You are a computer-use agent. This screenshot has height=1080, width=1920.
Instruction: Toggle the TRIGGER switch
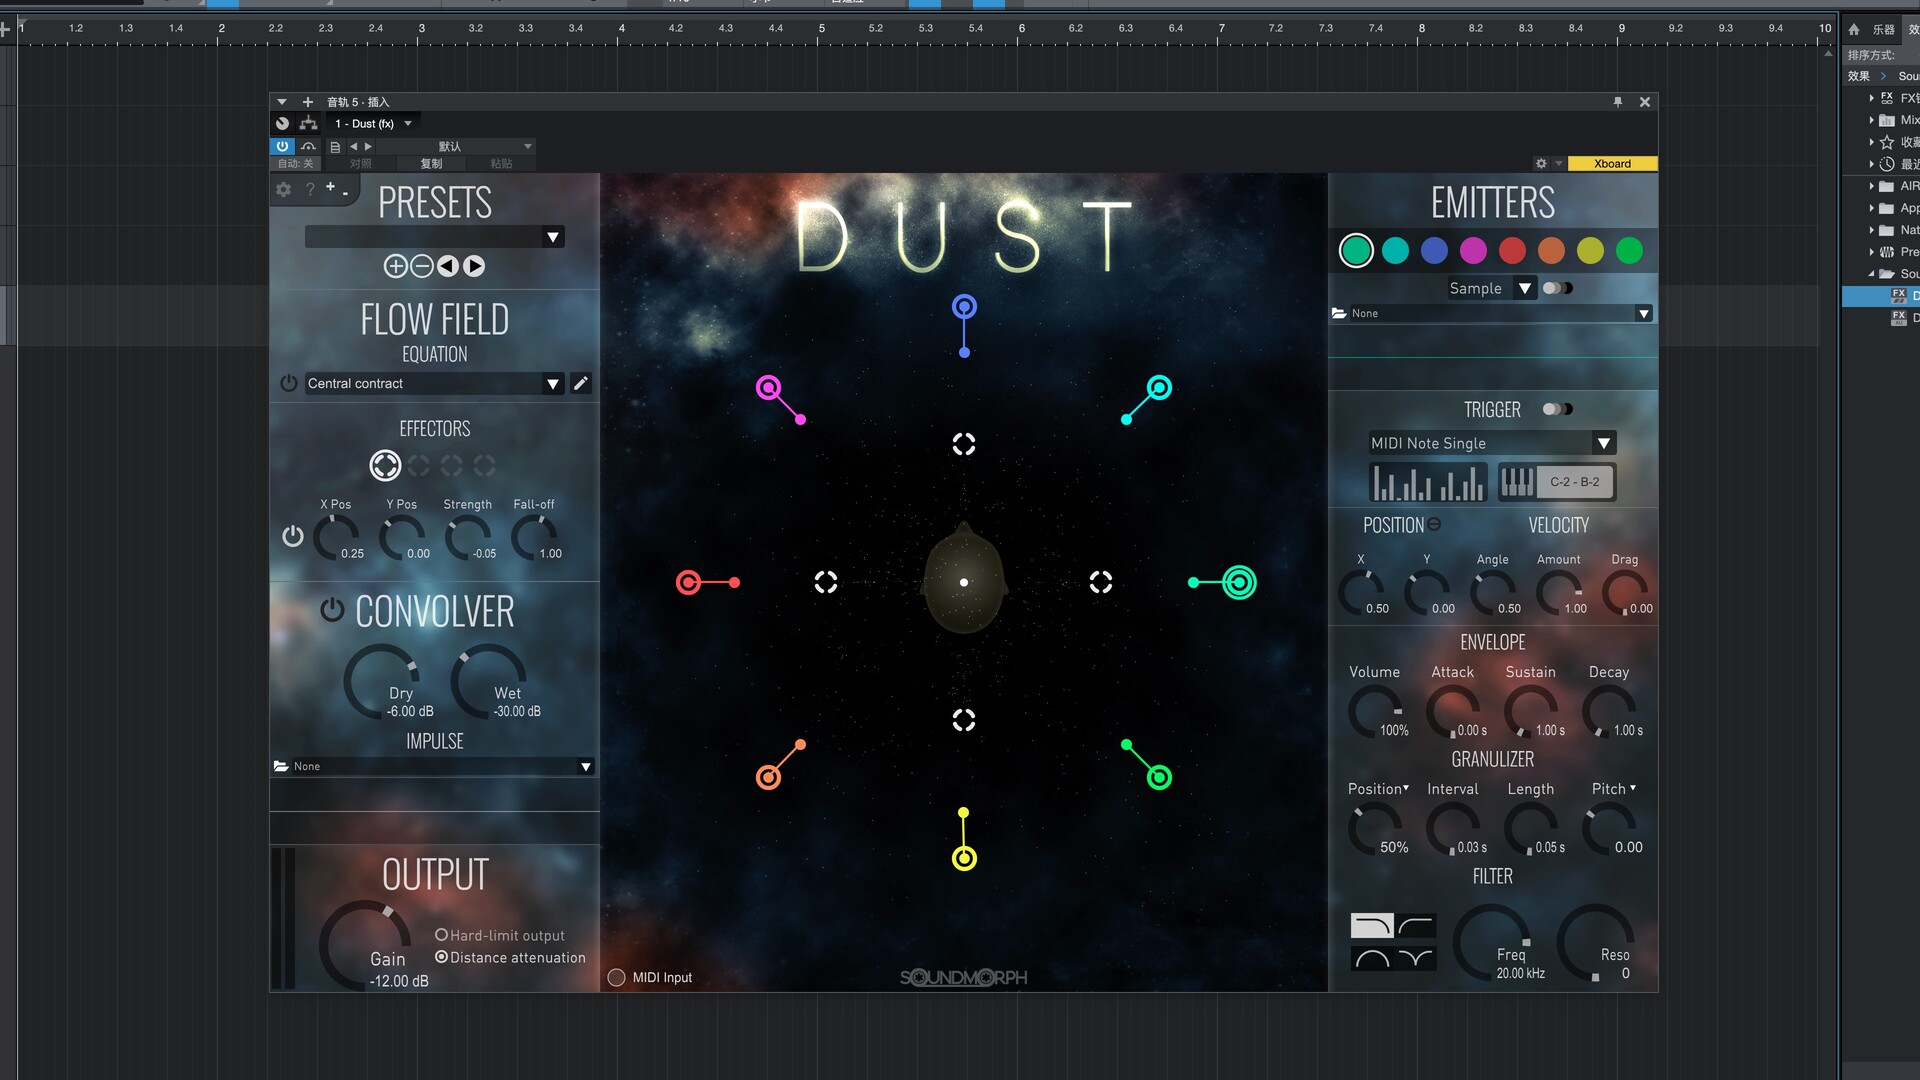[x=1557, y=408]
